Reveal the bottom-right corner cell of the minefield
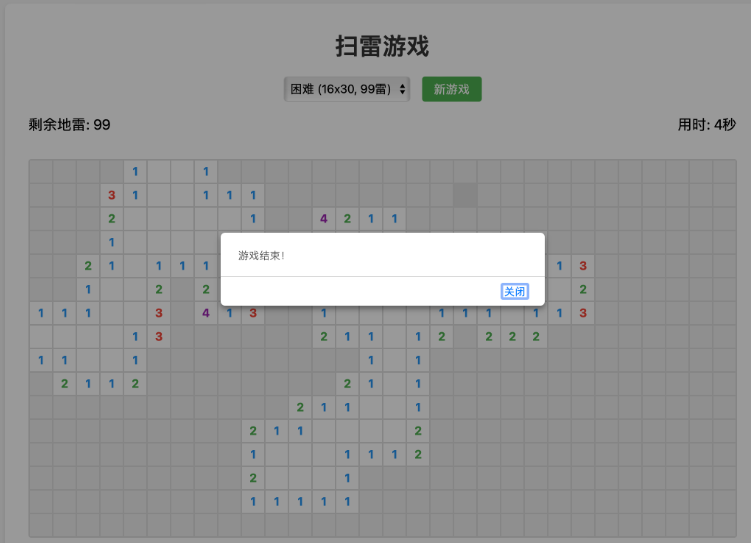The image size is (751, 543). click(724, 525)
